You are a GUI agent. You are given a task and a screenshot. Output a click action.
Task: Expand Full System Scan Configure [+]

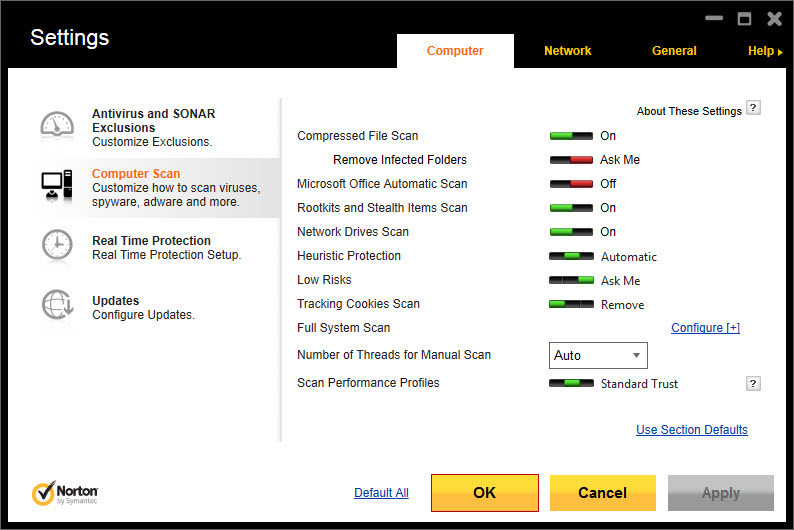pos(705,328)
